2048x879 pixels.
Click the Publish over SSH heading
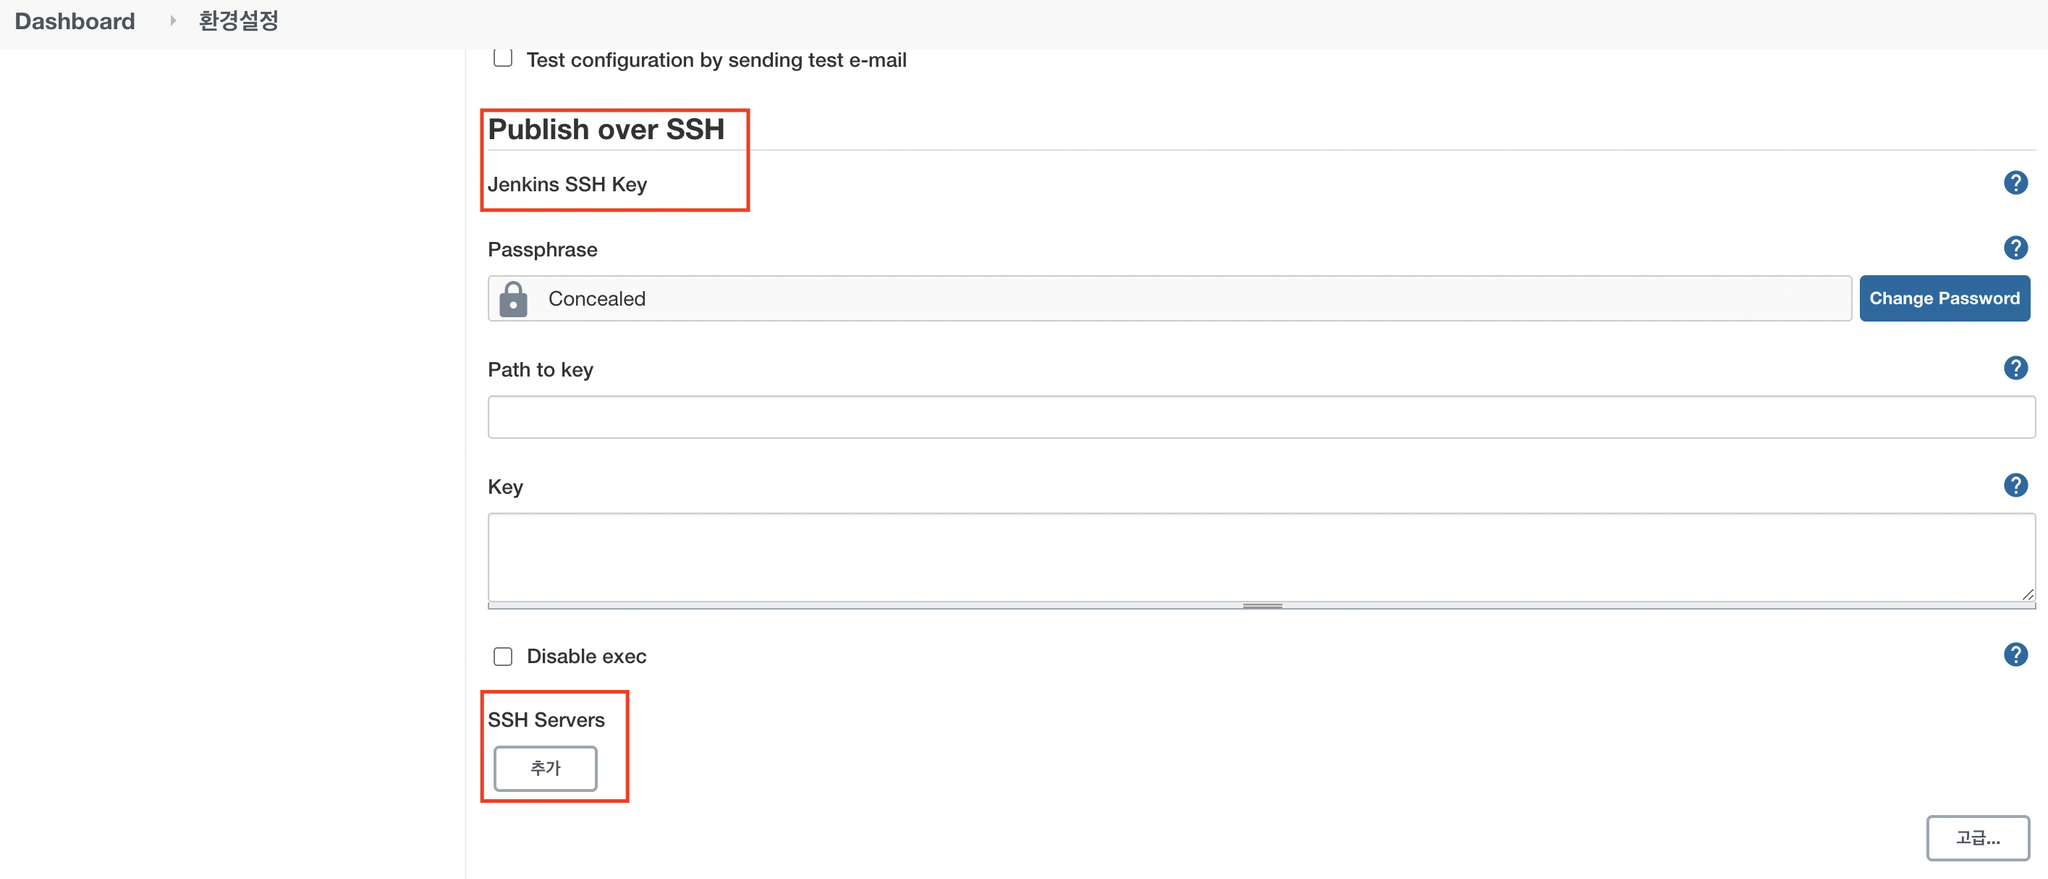coord(606,129)
